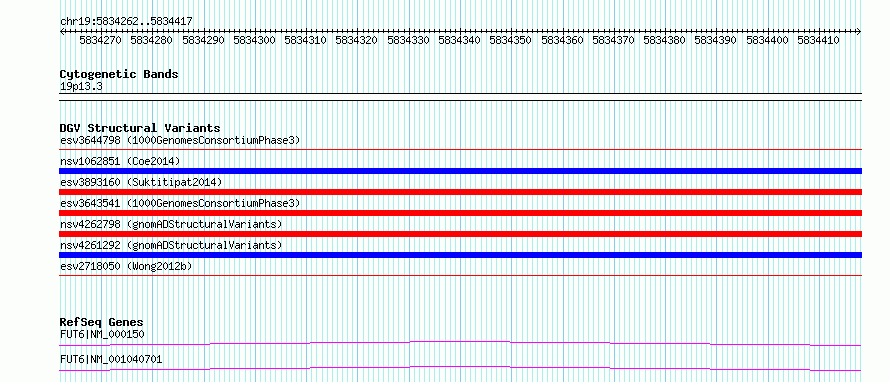
Task: Click the esv2718050 (Wong2012b) label
Action: click(x=126, y=266)
